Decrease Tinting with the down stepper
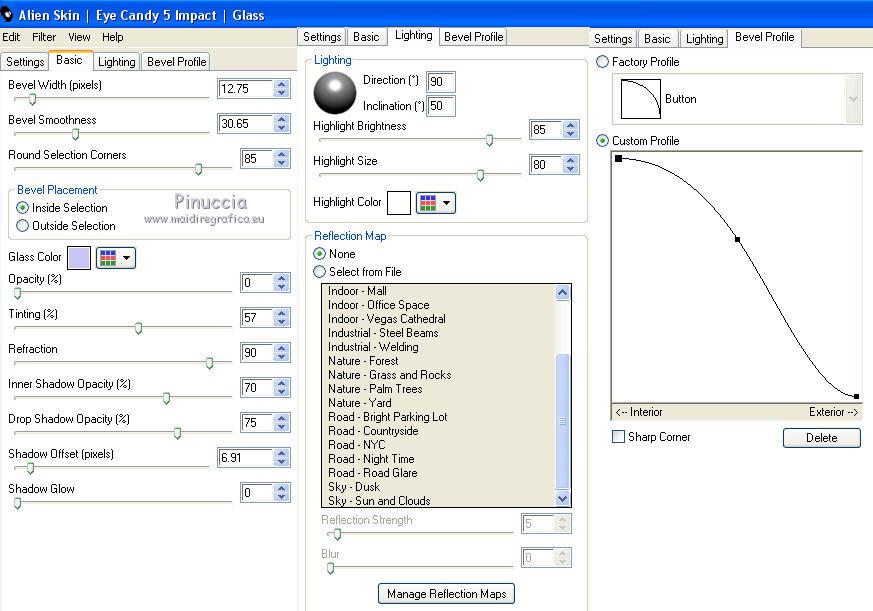This screenshot has height=611, width=873. pos(282,322)
